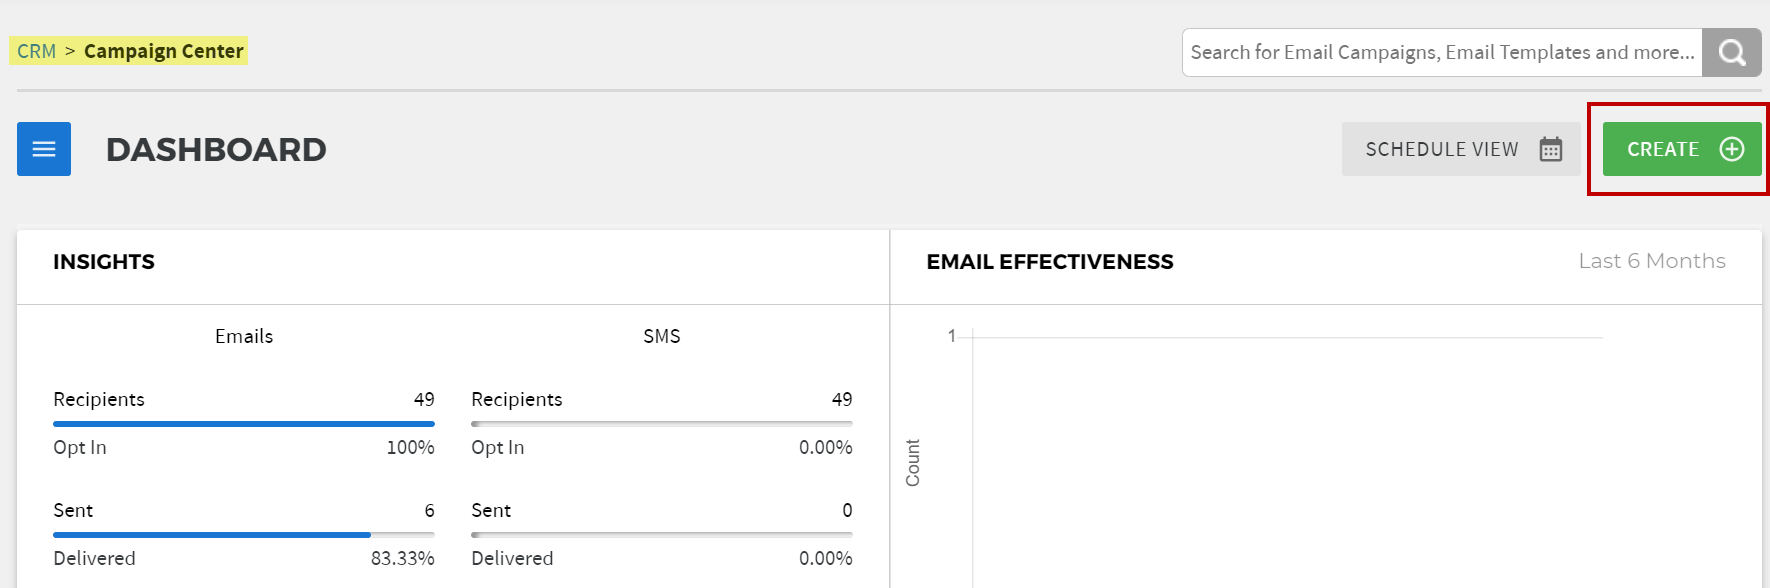Click the INSIGHTS panel title

point(104,262)
